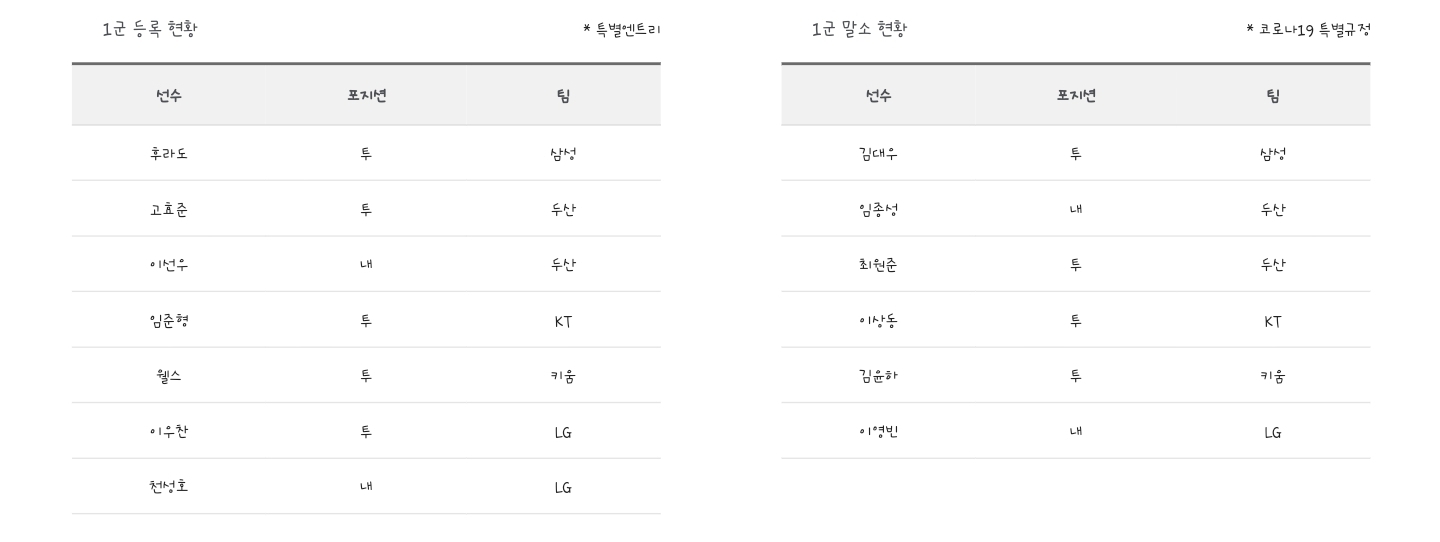Select player 웰스 from 키움

(169, 376)
